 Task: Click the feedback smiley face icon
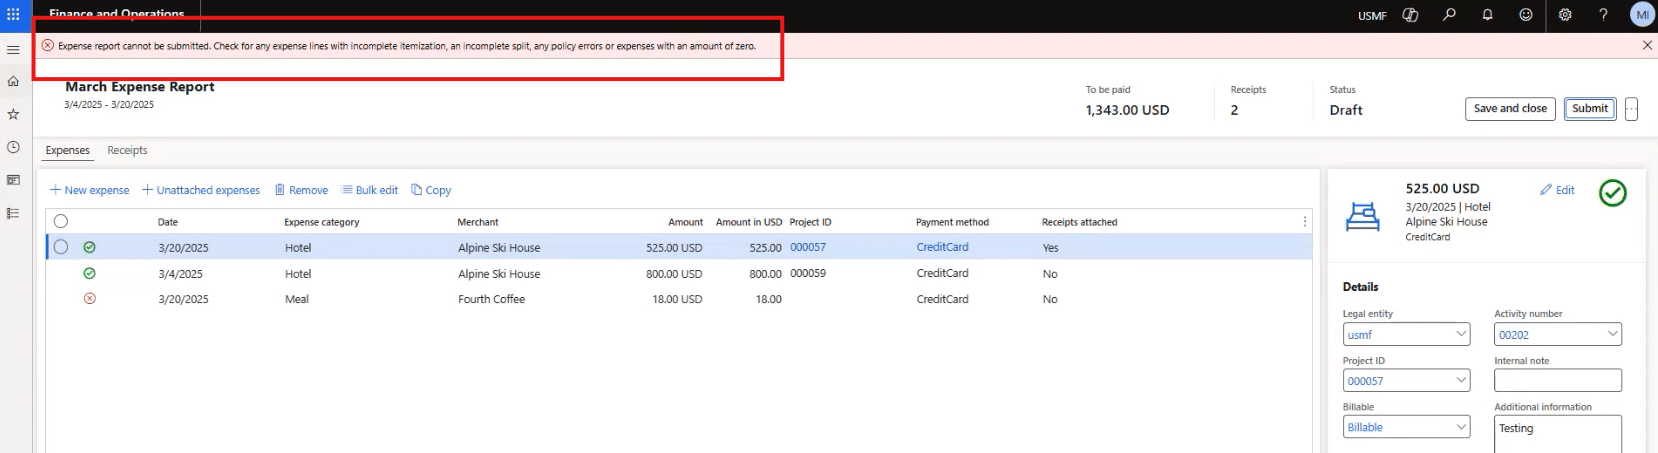[x=1526, y=15]
